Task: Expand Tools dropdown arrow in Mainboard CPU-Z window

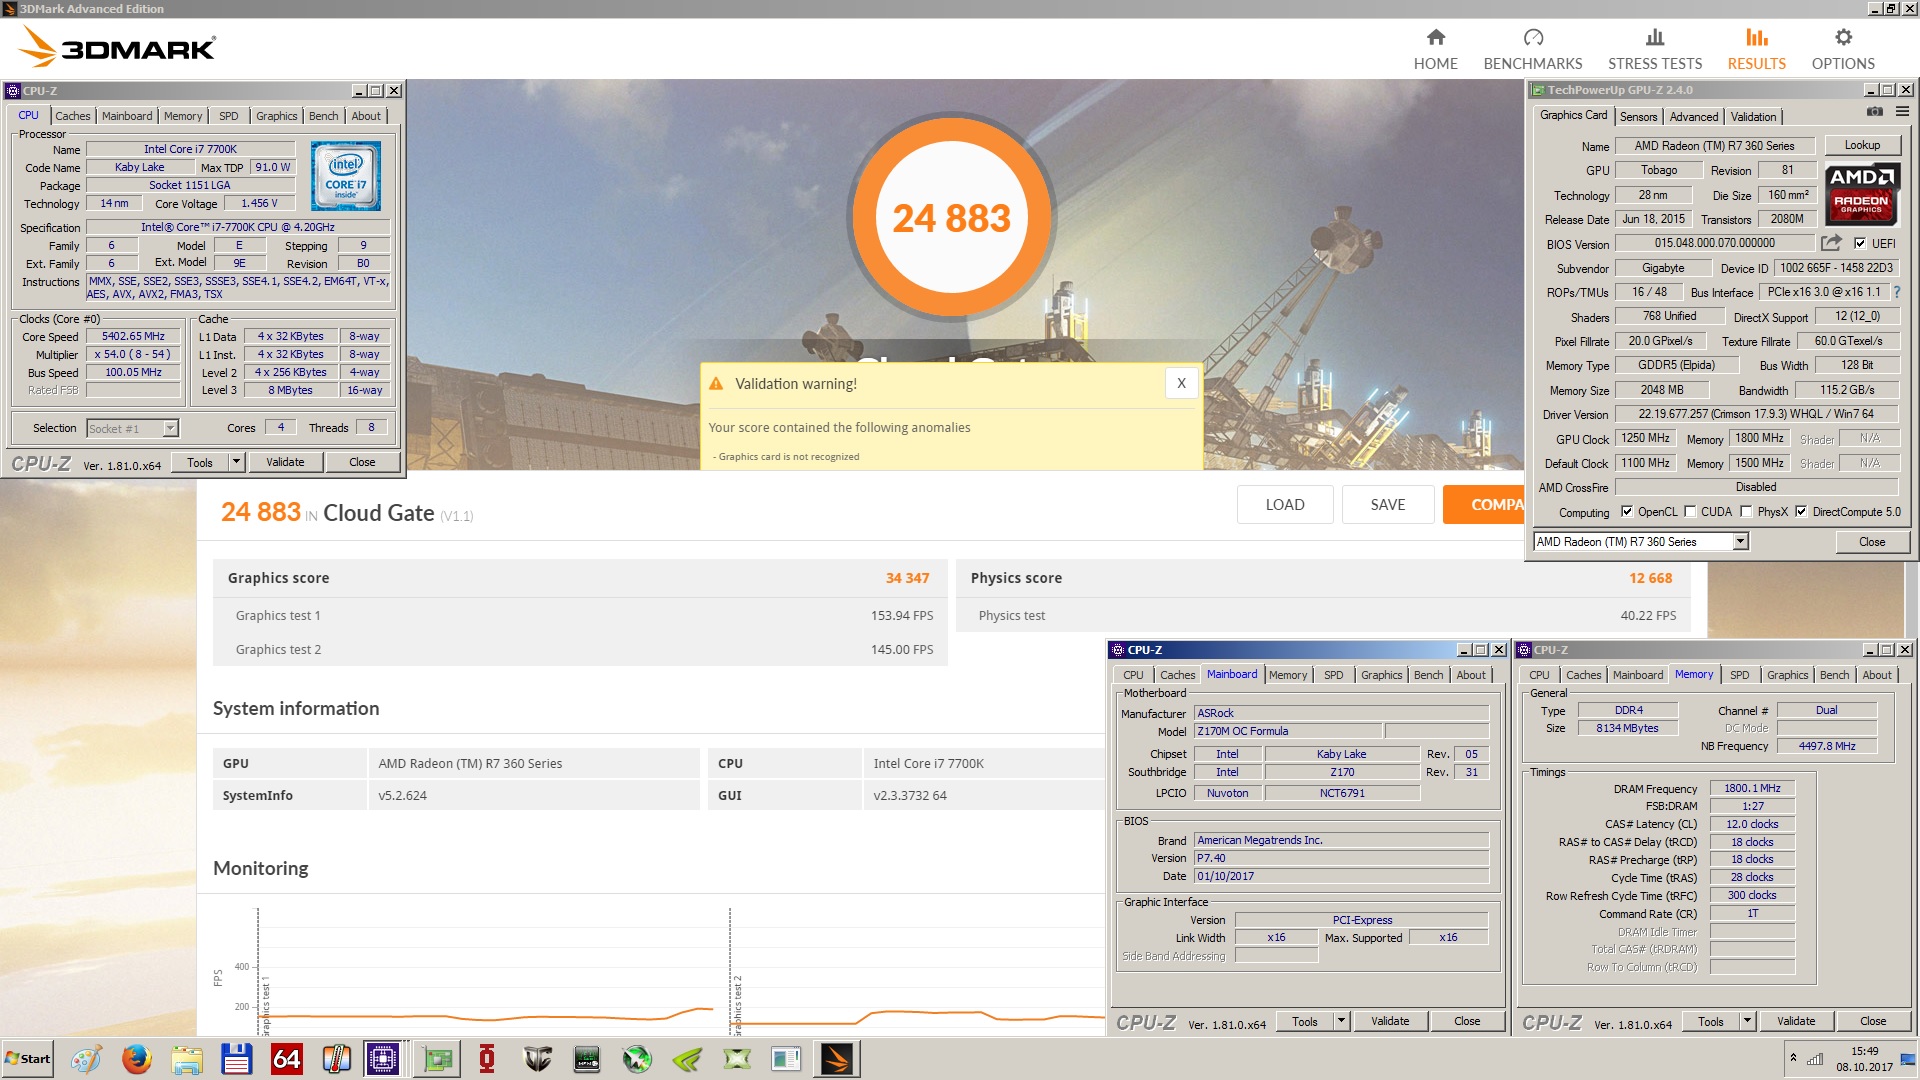Action: pyautogui.click(x=1341, y=1021)
